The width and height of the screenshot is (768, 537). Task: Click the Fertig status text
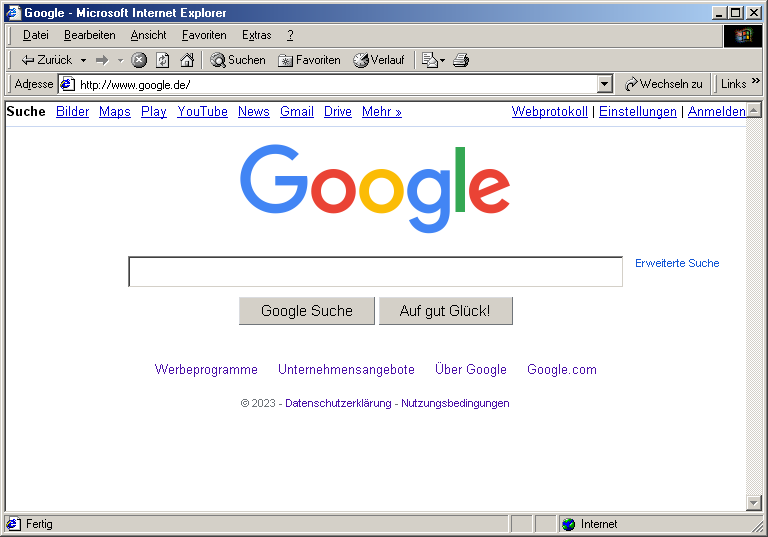[x=39, y=524]
